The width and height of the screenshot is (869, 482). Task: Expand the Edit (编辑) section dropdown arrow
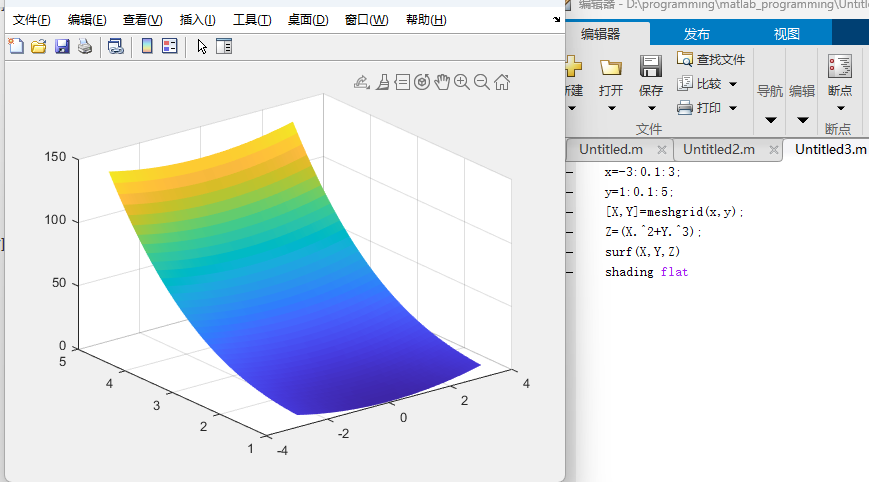(x=802, y=120)
